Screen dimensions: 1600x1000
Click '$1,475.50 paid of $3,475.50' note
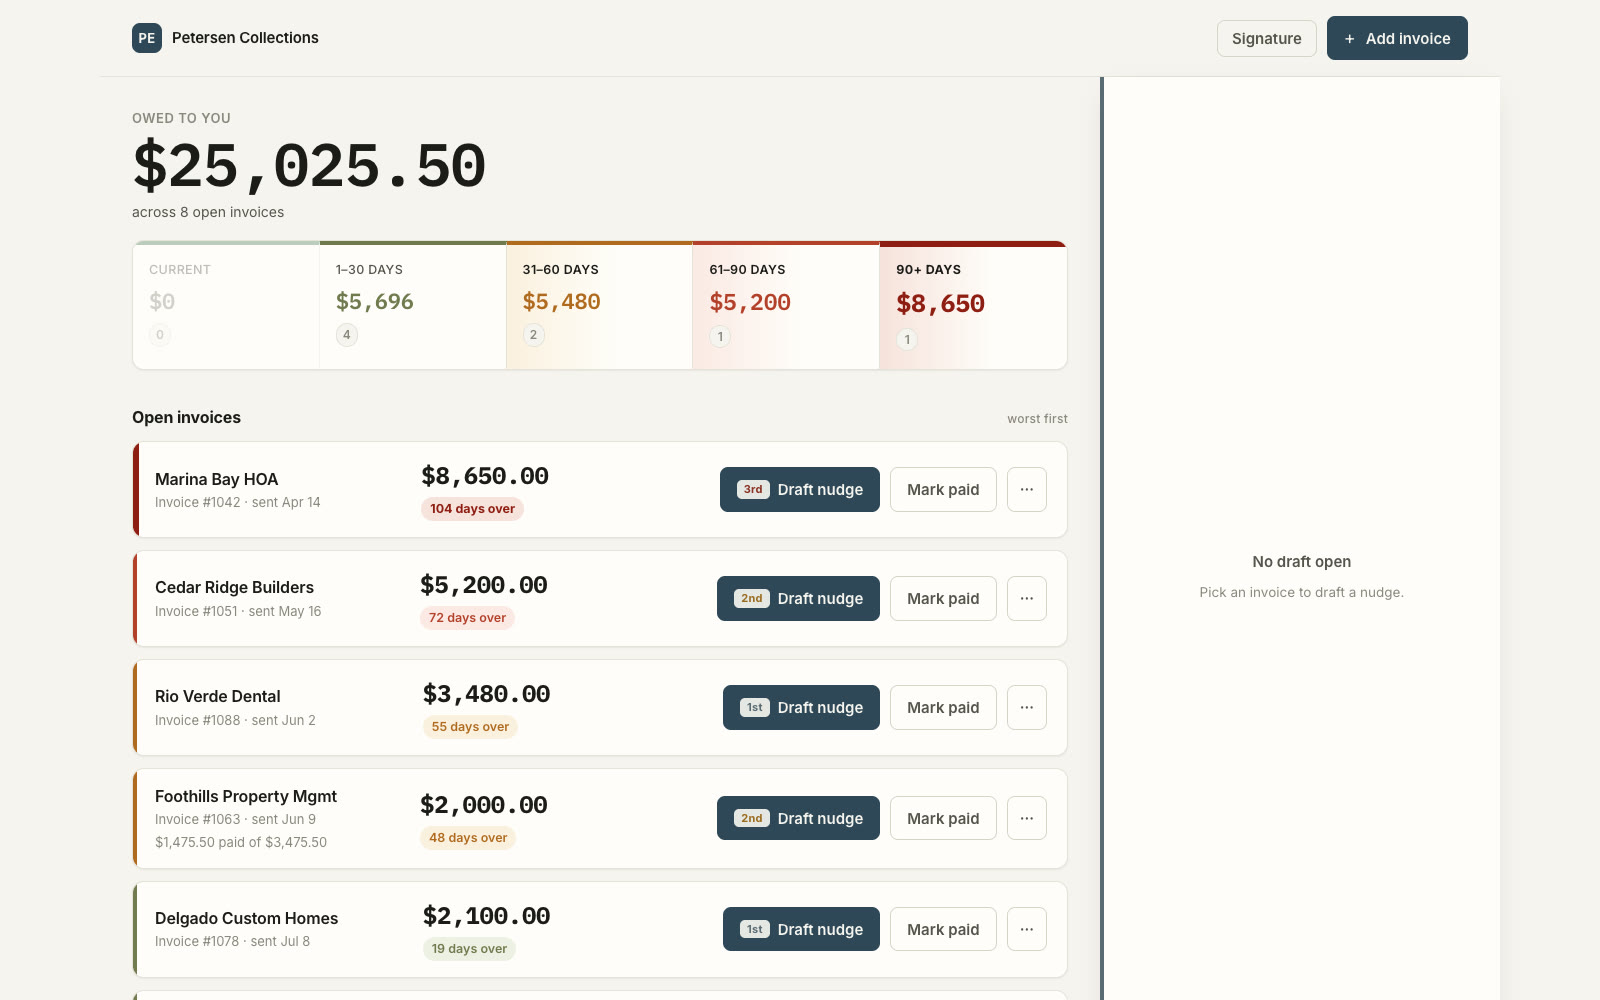pos(241,842)
